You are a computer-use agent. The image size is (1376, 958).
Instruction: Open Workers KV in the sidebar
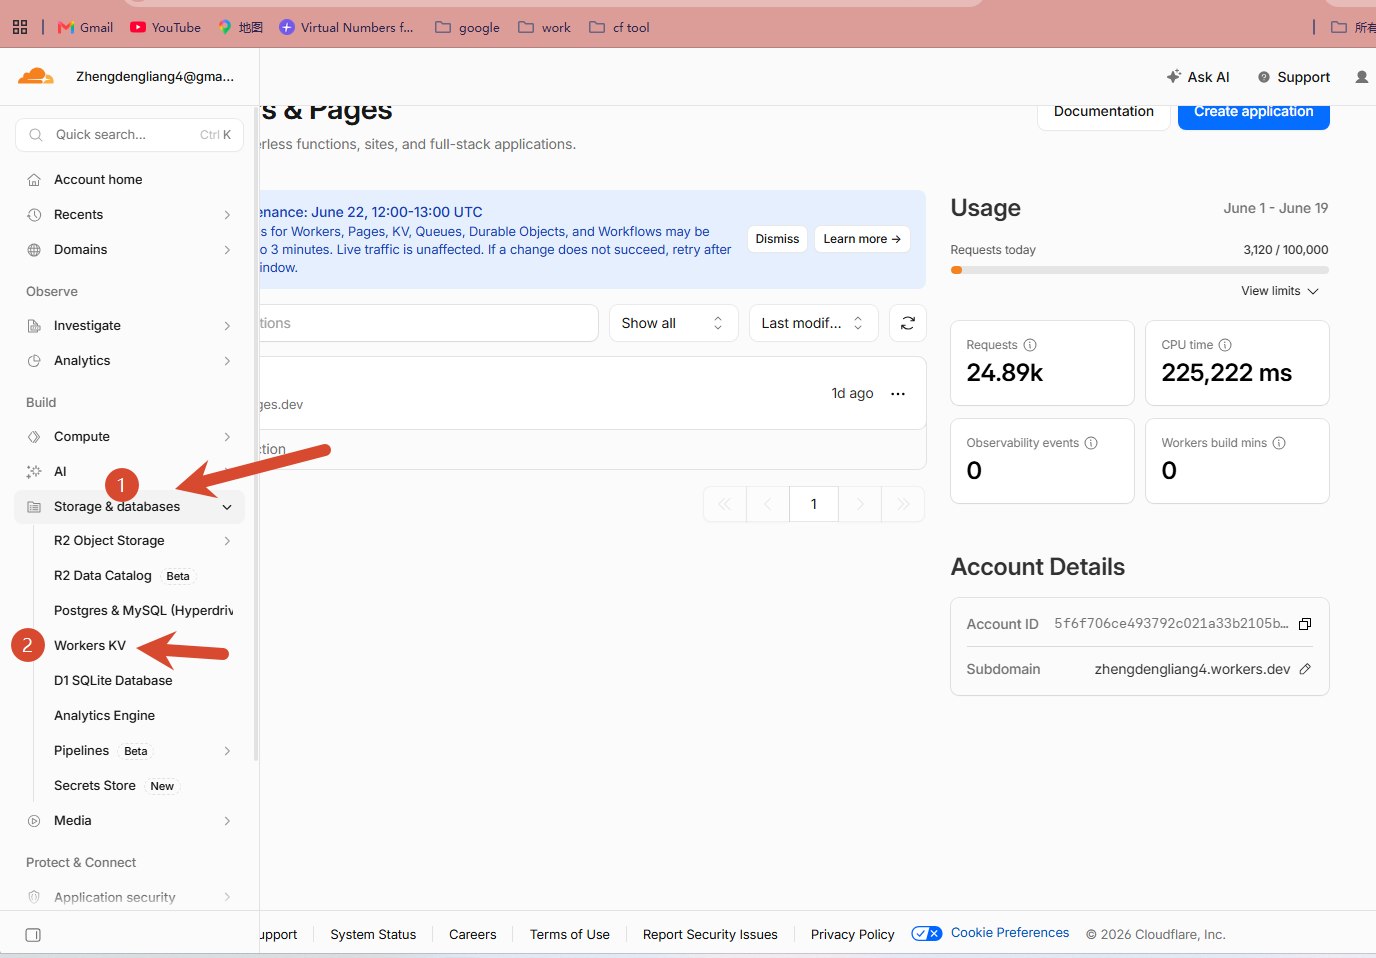click(90, 646)
